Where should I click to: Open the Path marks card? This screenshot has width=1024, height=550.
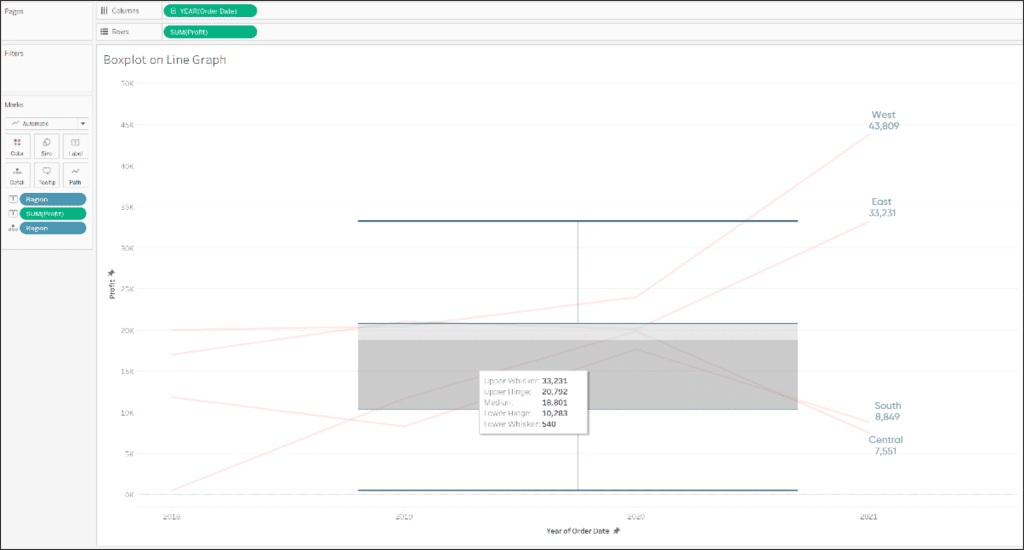76,175
